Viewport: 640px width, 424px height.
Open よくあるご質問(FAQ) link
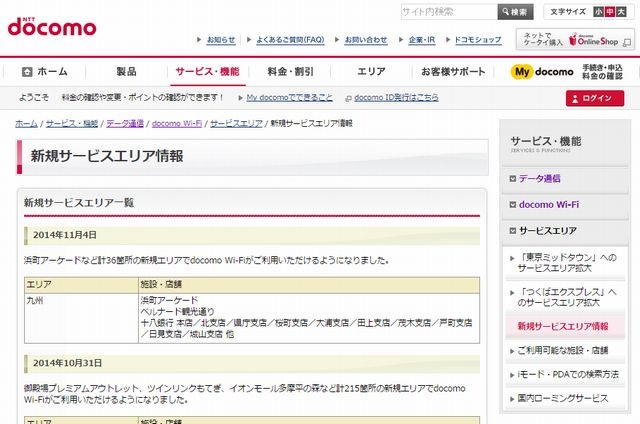tap(290, 40)
